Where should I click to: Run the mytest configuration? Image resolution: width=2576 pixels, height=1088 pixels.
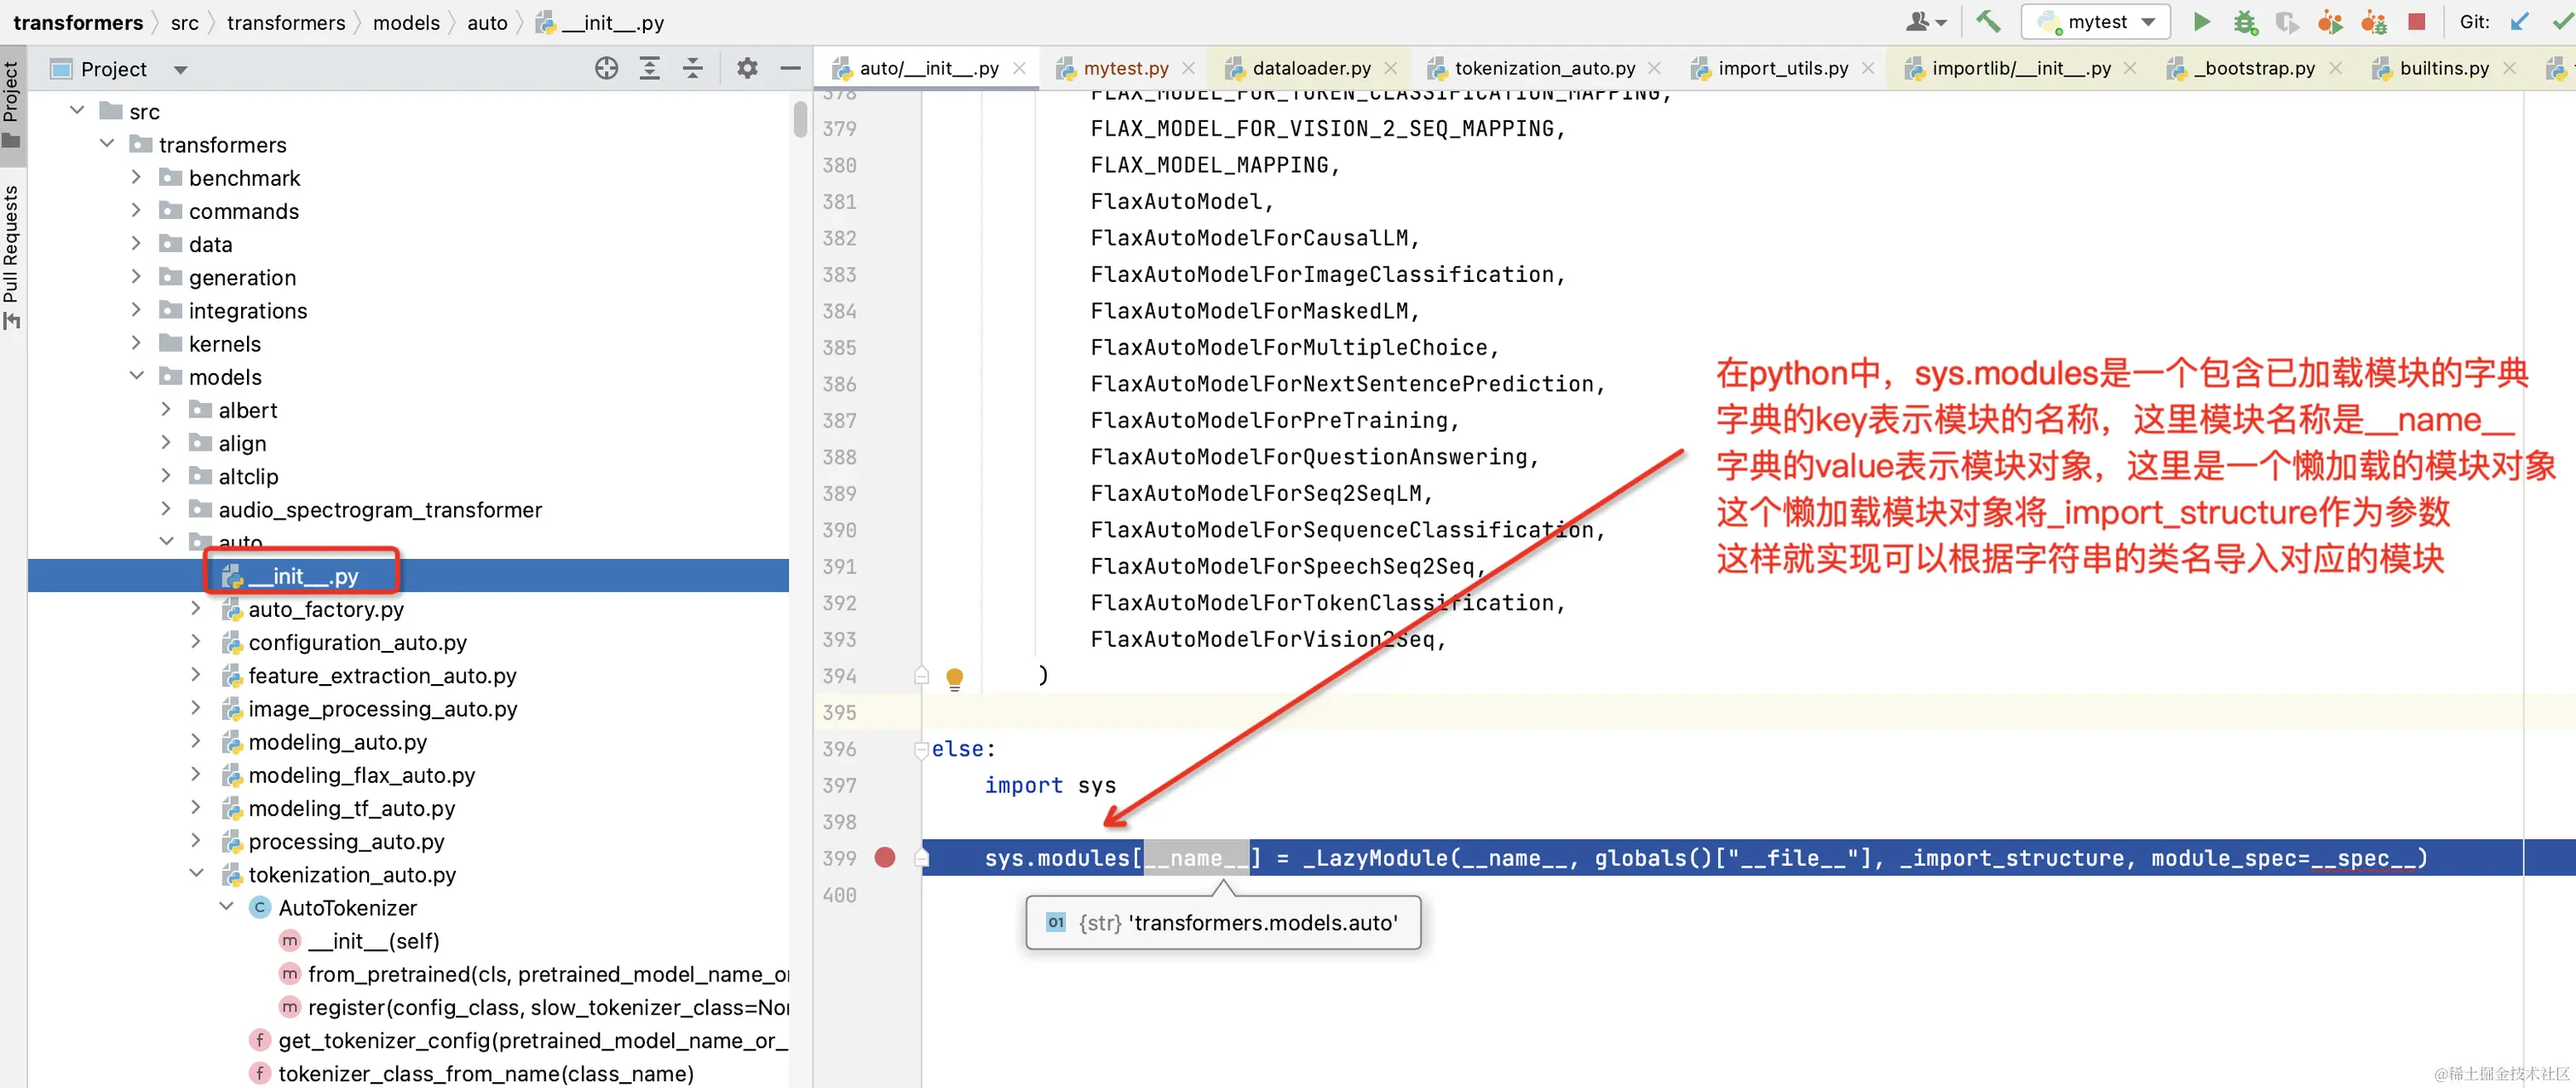[2203, 21]
